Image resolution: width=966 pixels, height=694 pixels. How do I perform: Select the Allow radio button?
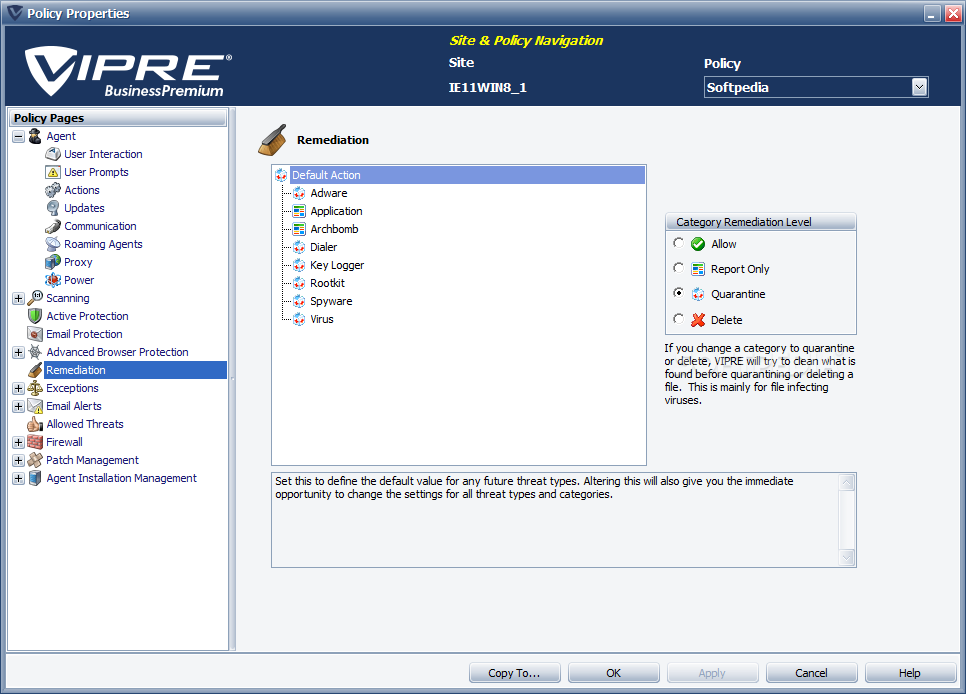tap(678, 243)
